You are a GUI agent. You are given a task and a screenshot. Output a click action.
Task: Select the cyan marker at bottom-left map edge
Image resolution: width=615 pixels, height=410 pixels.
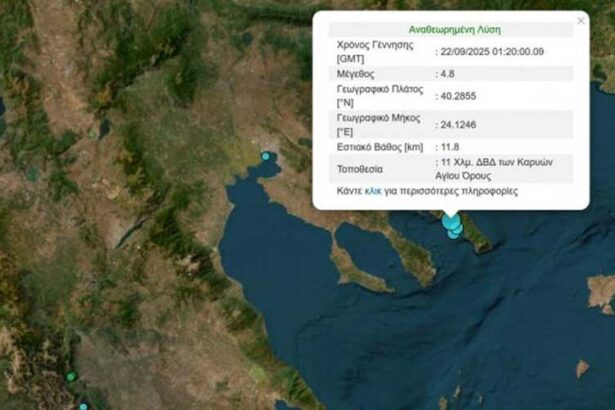pyautogui.click(x=83, y=405)
